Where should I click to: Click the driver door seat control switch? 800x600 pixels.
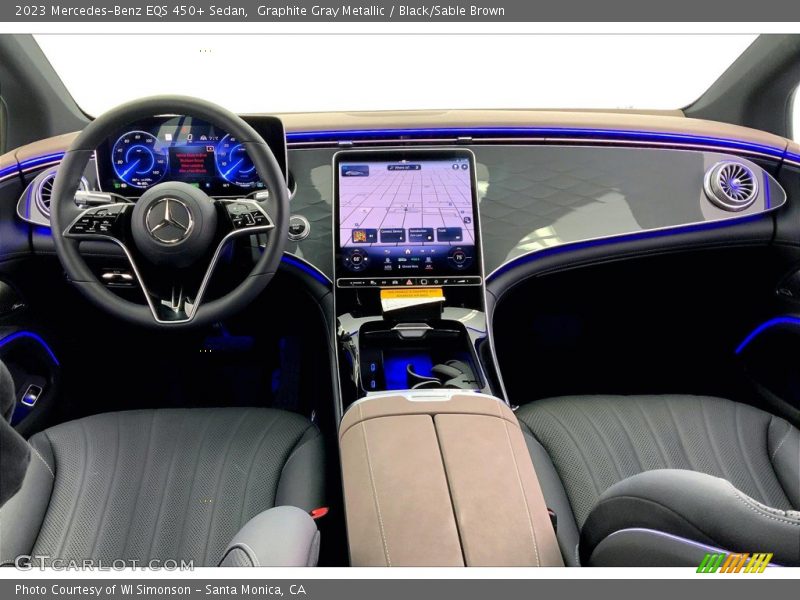click(31, 395)
